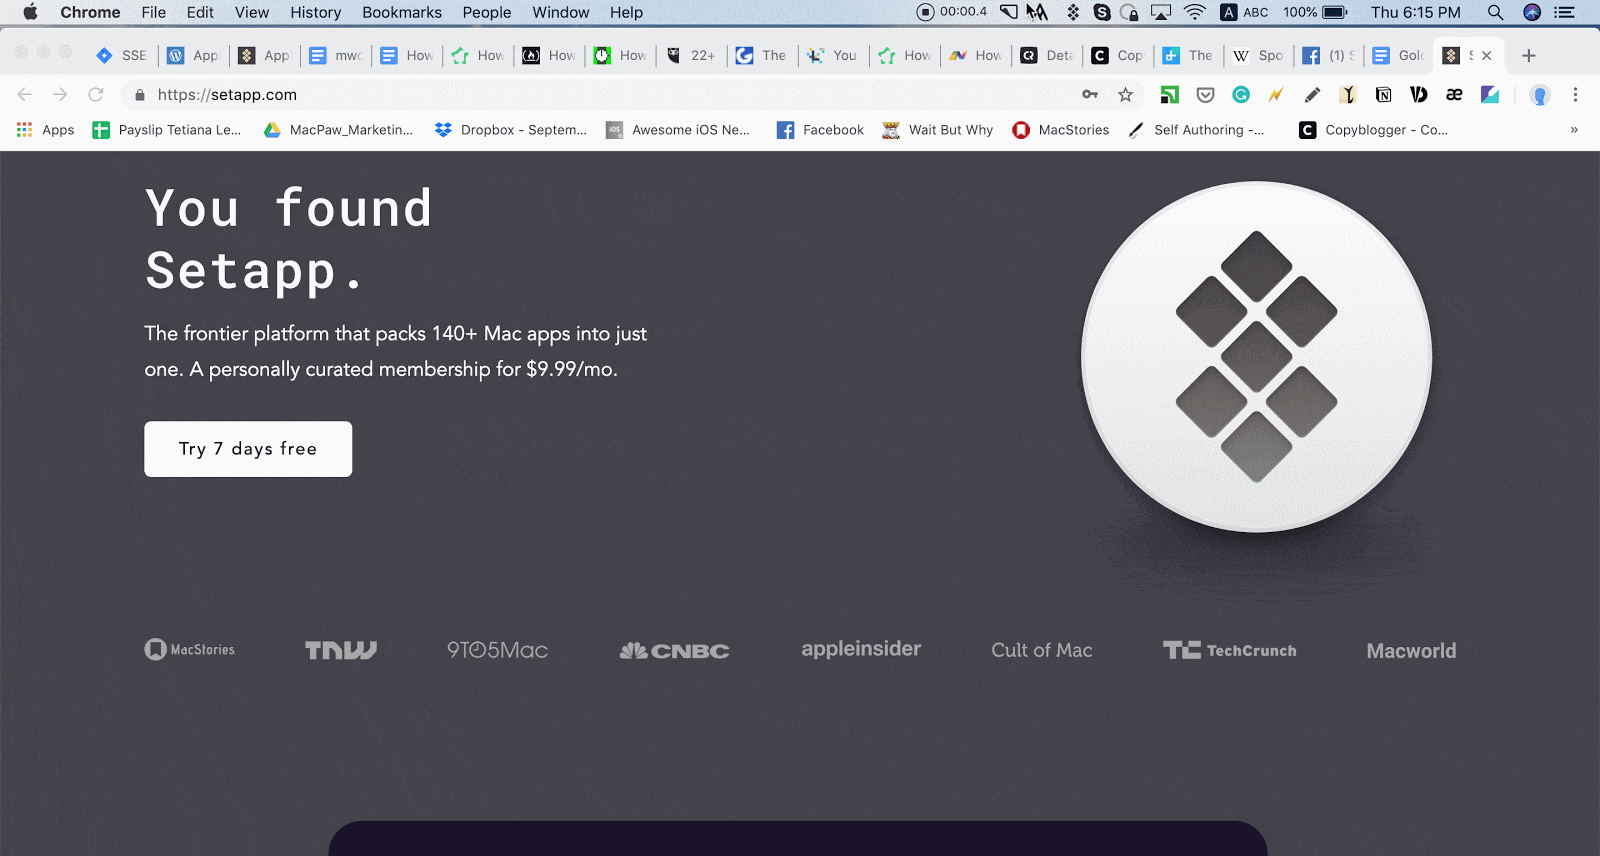This screenshot has height=856, width=1600.
Task: Switch to the '22+' tab
Action: (692, 56)
